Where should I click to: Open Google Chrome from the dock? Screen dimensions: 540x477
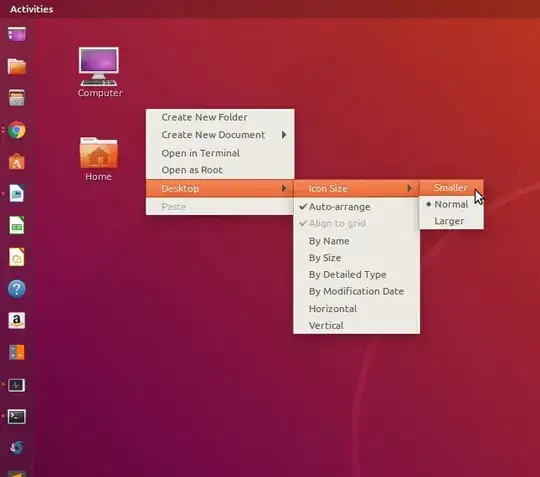click(x=17, y=130)
